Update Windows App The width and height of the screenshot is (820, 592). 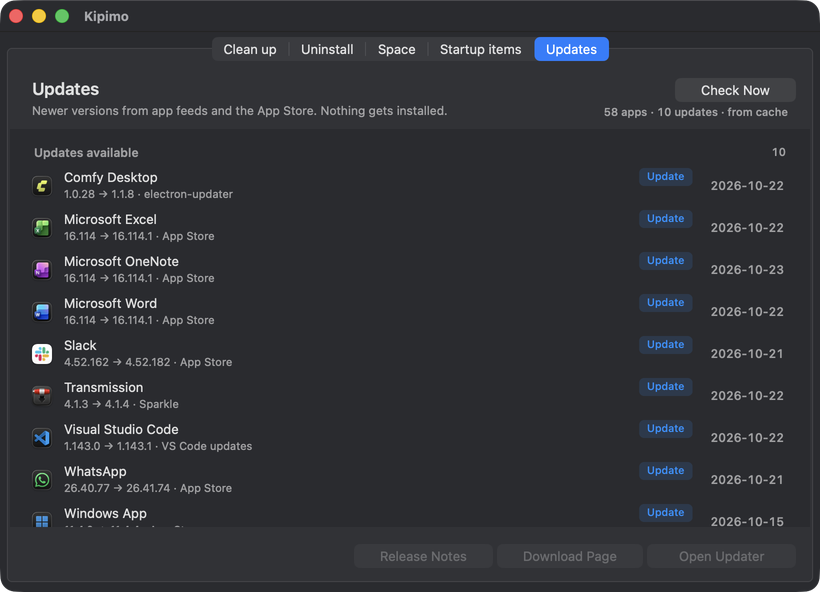665,513
